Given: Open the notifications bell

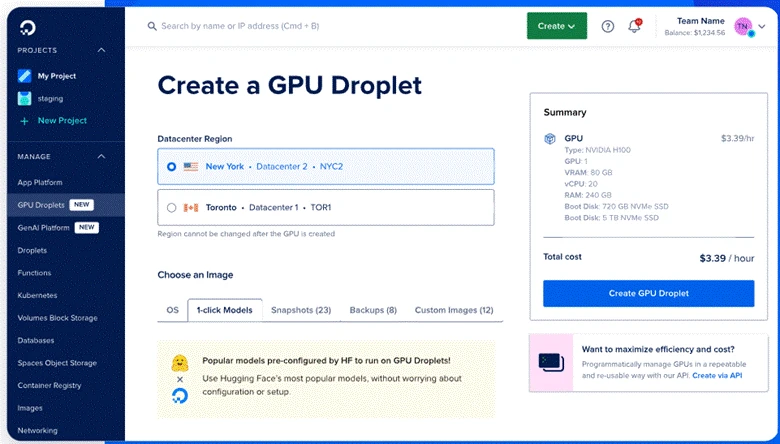Looking at the screenshot, I should coord(634,26).
